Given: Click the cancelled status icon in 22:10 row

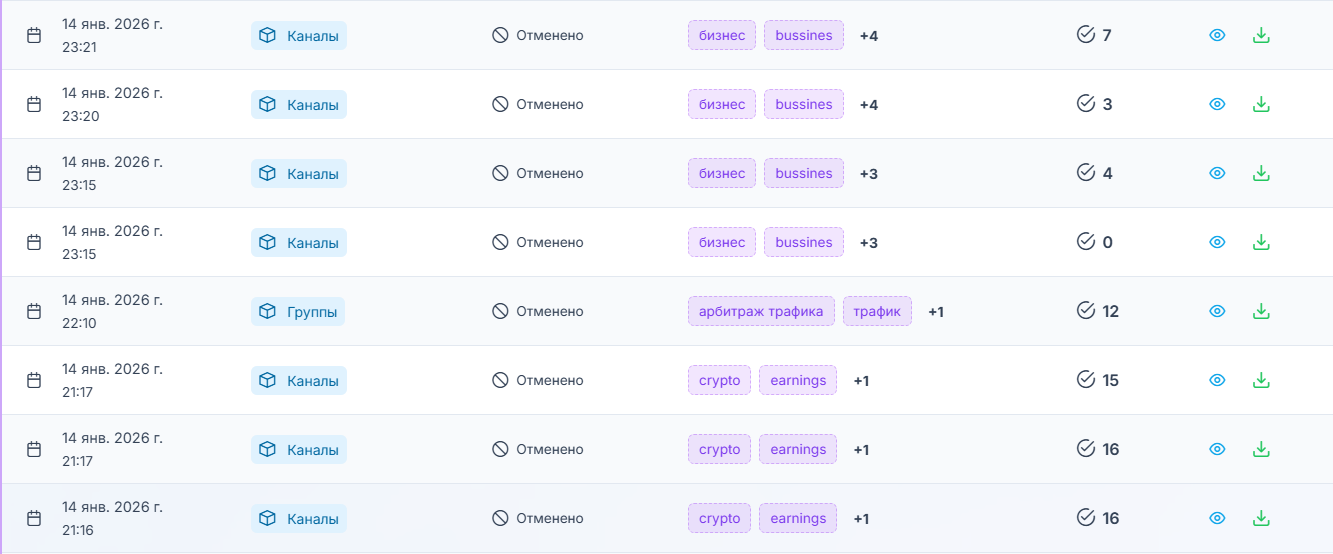Looking at the screenshot, I should point(500,311).
